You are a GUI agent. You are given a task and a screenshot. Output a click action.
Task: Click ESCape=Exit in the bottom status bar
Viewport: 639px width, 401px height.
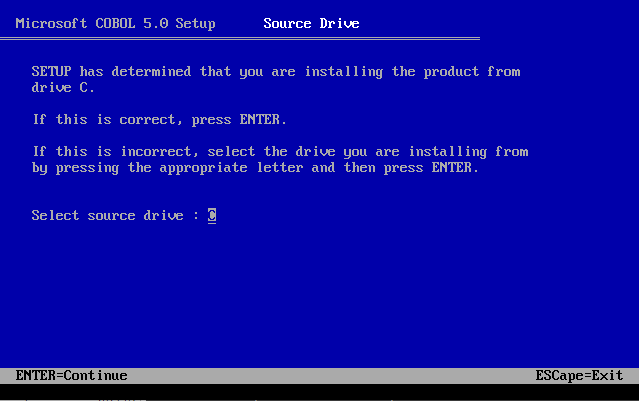pyautogui.click(x=579, y=375)
